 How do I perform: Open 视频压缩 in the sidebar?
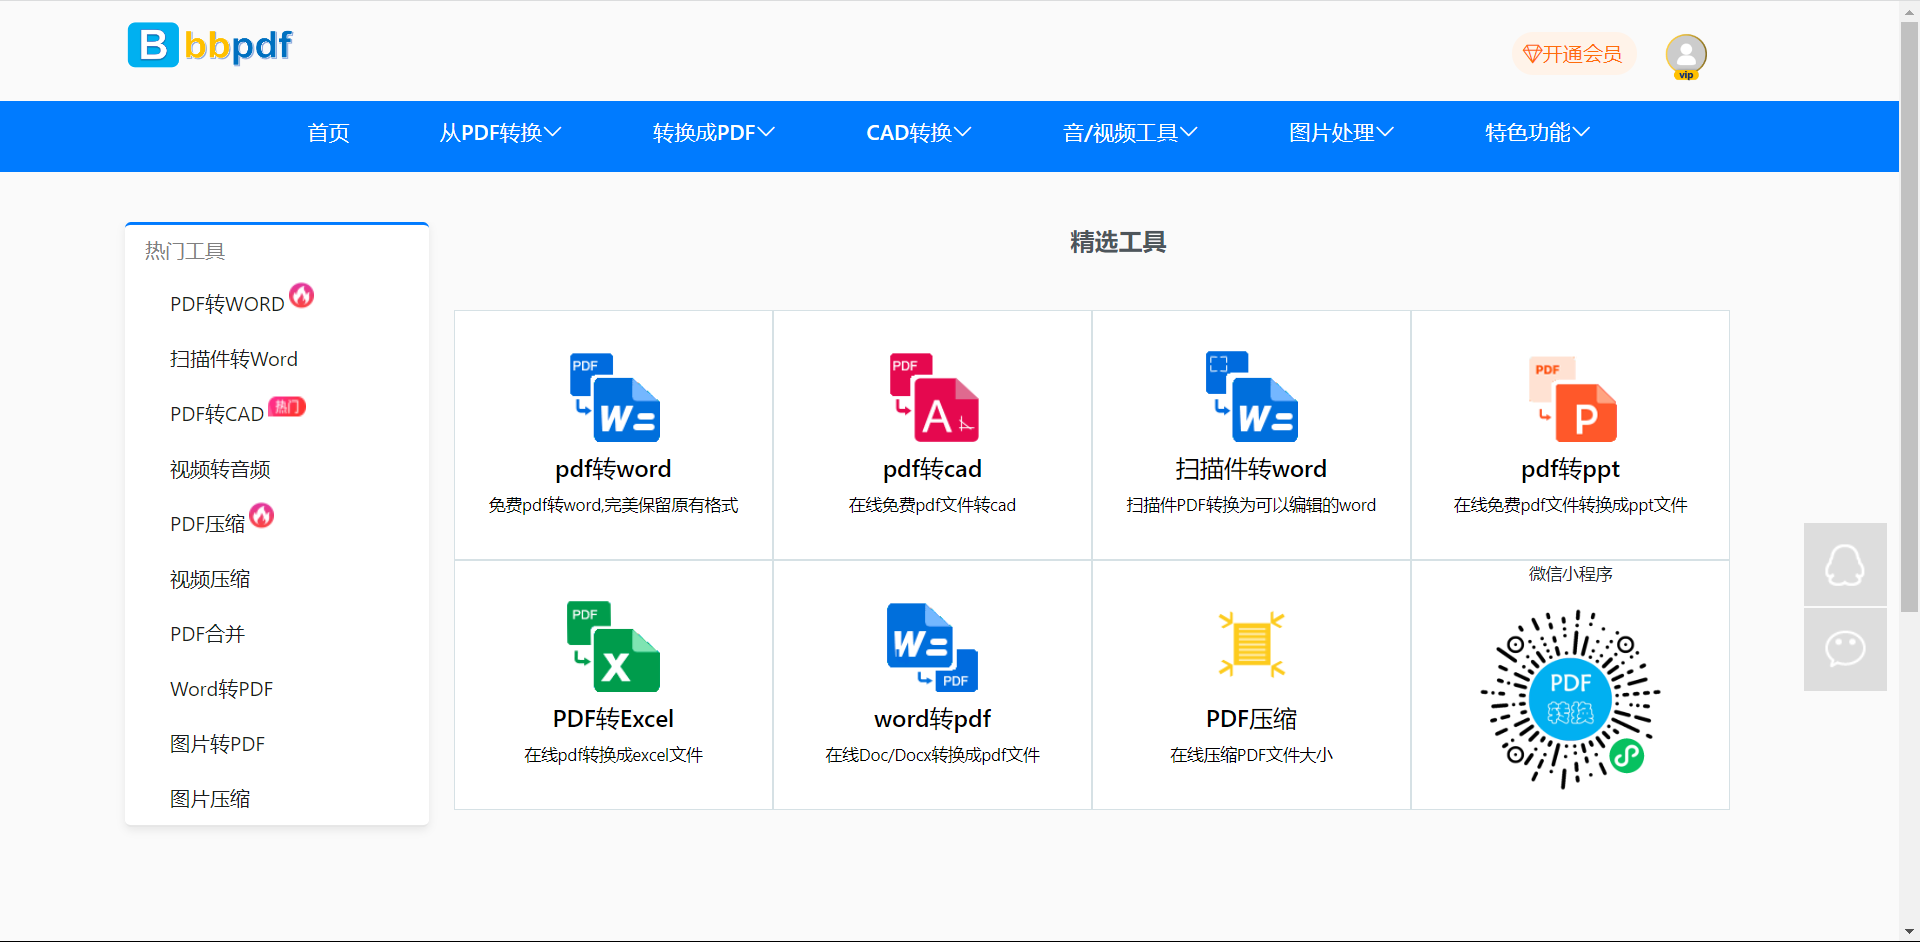(x=210, y=579)
